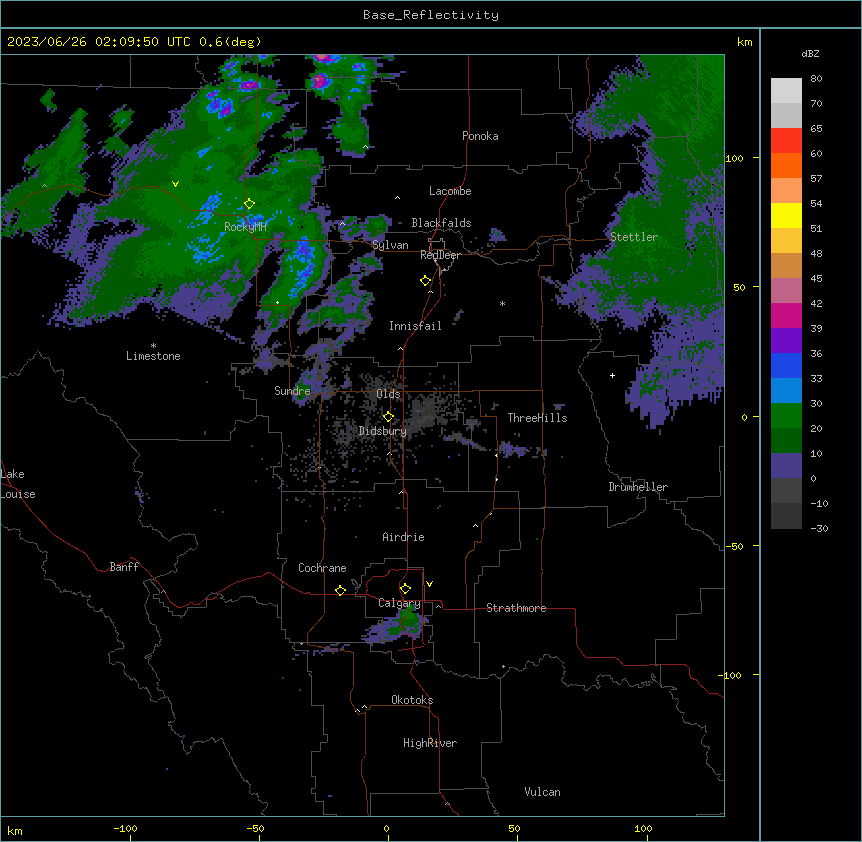Click the Sylvan label
862x842 pixels.
pyautogui.click(x=390, y=245)
